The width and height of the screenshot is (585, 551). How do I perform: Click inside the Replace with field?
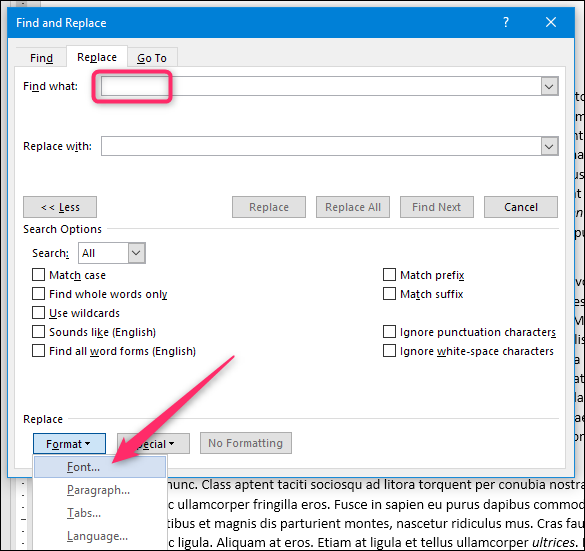pyautogui.click(x=321, y=146)
